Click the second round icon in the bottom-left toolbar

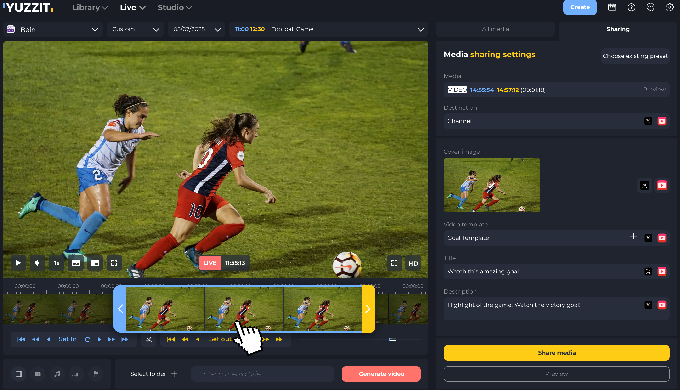pyautogui.click(x=38, y=374)
